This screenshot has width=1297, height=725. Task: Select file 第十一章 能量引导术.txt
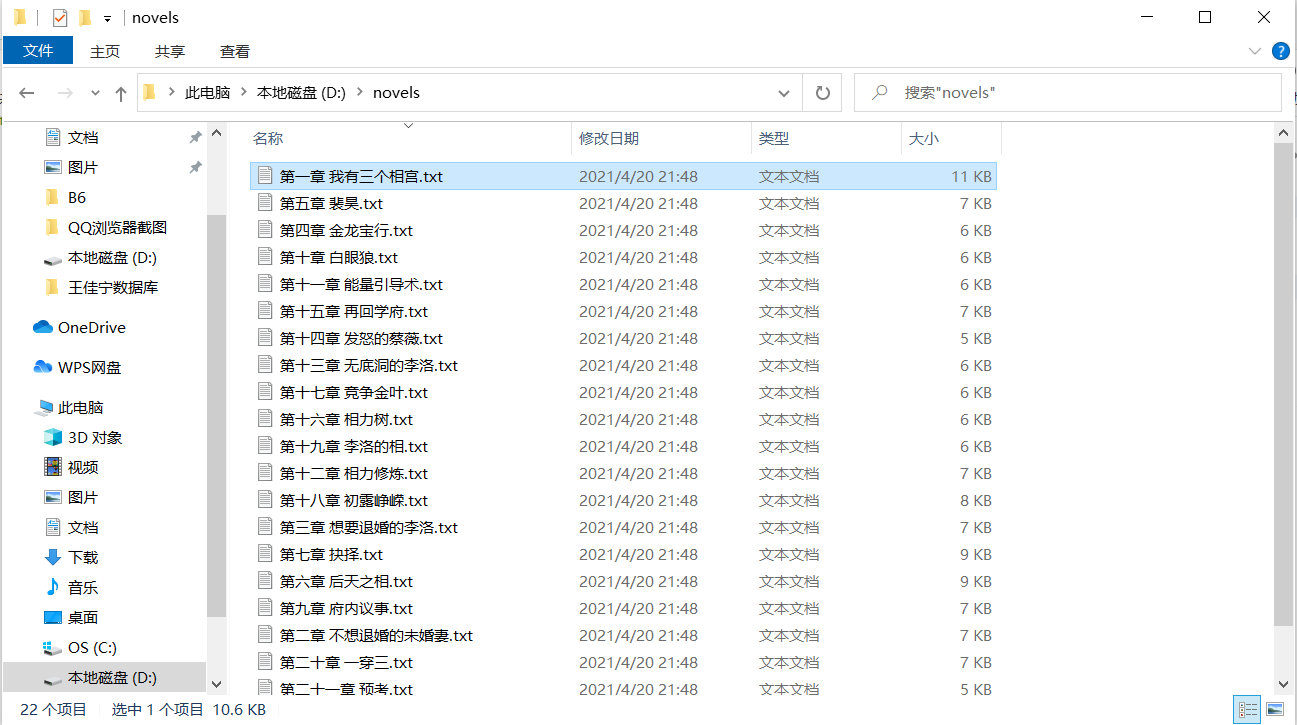tap(361, 284)
